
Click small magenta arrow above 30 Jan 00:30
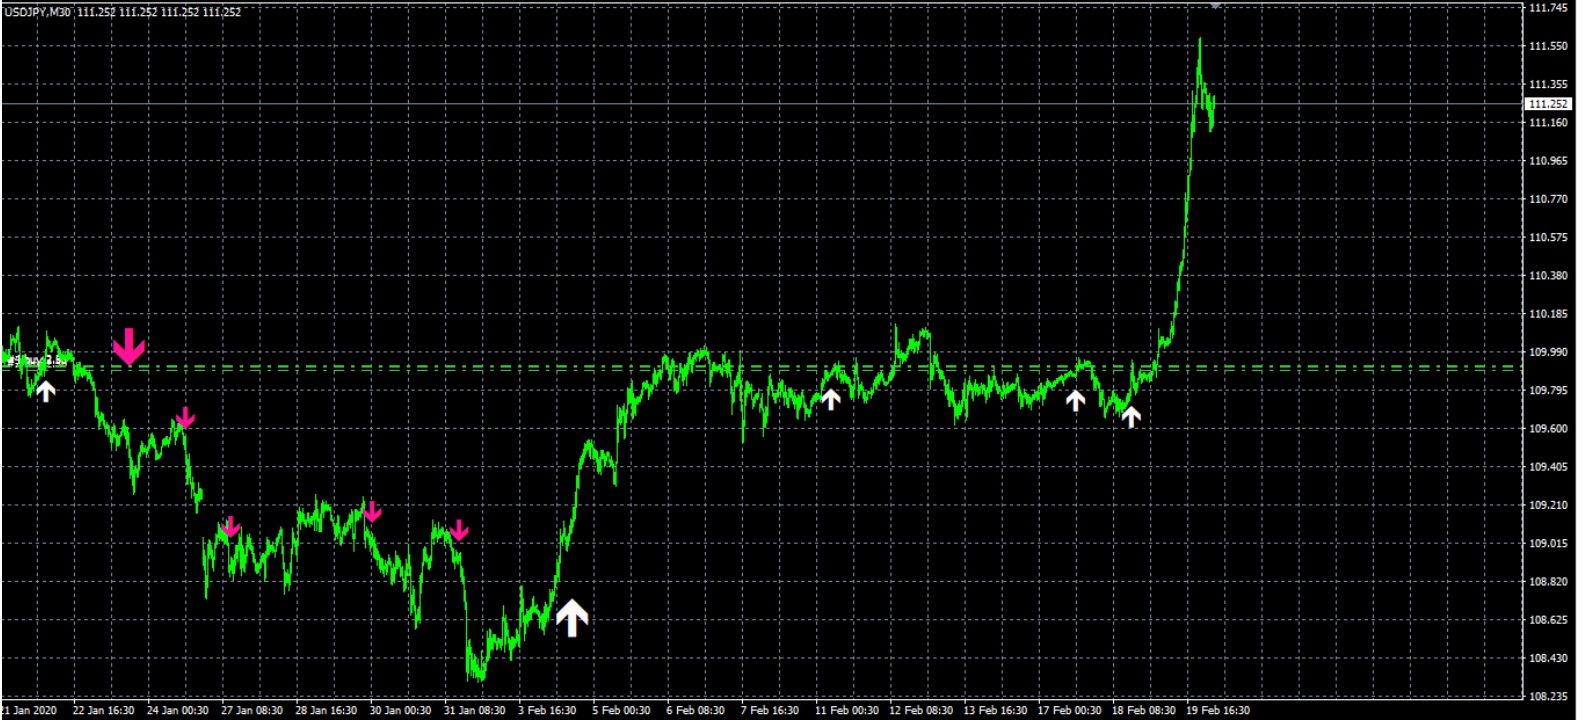click(x=372, y=512)
